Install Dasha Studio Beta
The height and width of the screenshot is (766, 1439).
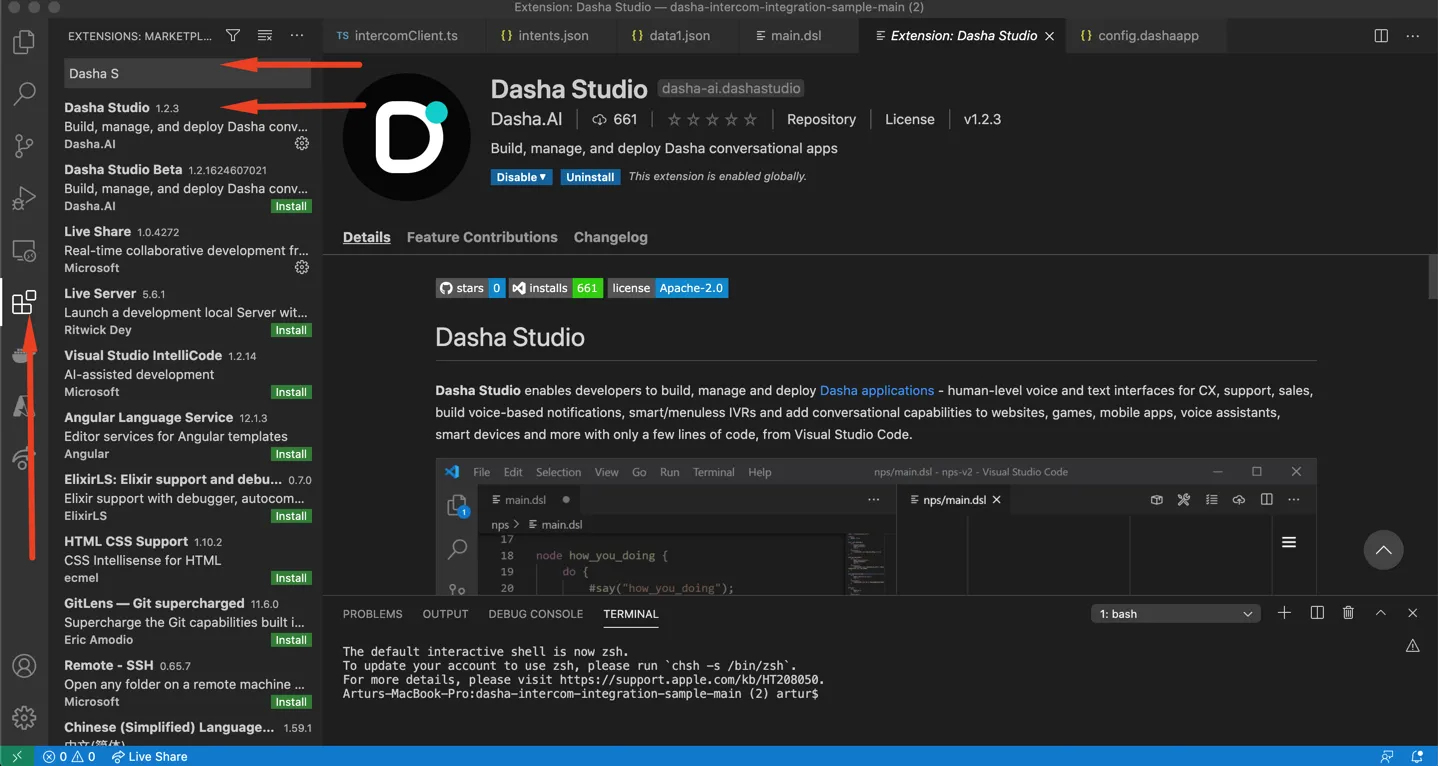tap(291, 206)
